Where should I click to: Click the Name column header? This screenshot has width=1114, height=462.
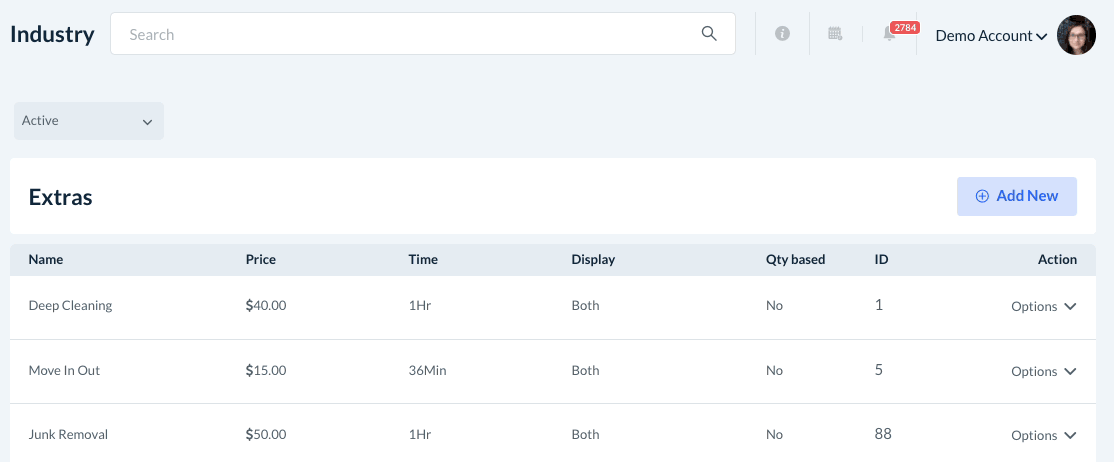click(46, 259)
